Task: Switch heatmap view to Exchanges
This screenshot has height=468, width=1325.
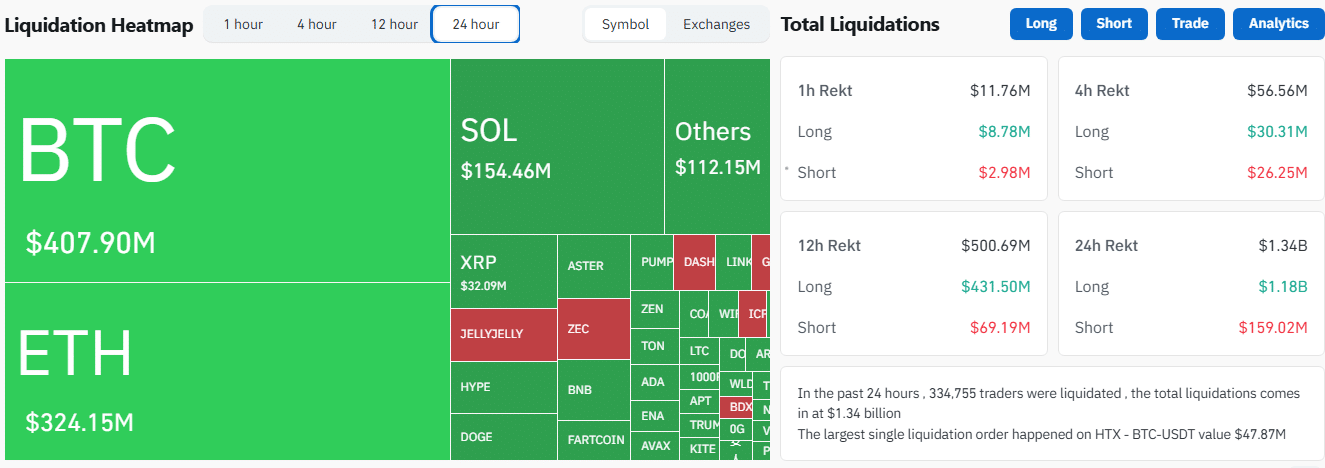Action: (716, 24)
